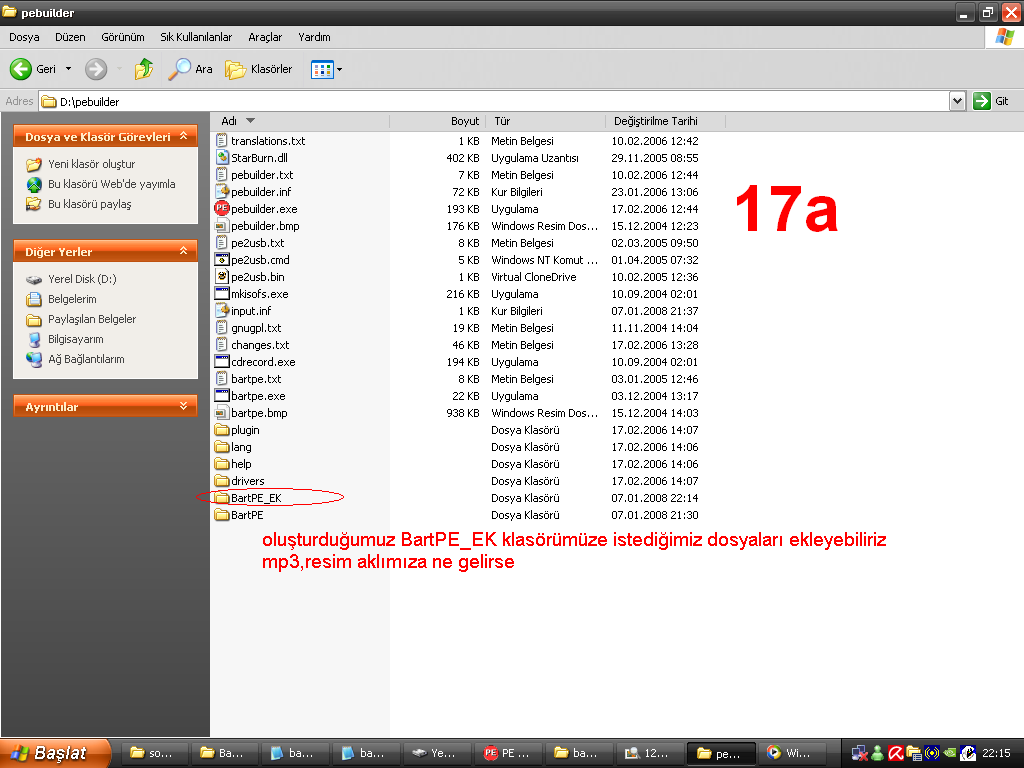
Task: Select StarBurn.dll file icon
Action: coord(222,157)
